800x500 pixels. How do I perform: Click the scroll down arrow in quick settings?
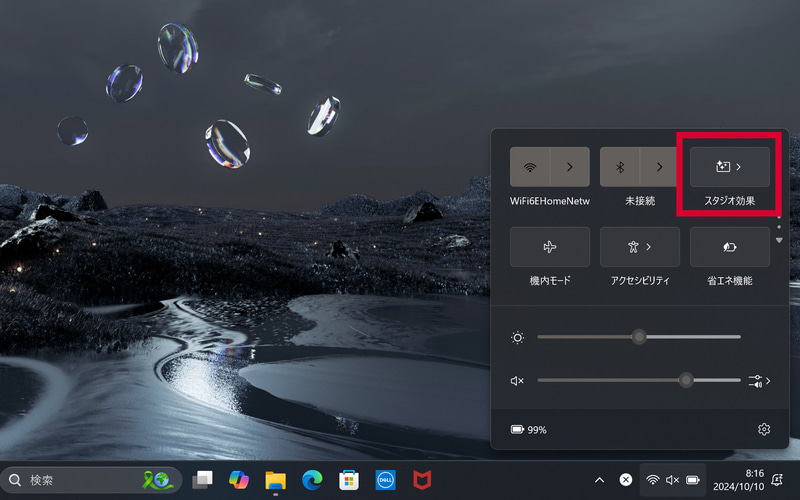pos(779,240)
